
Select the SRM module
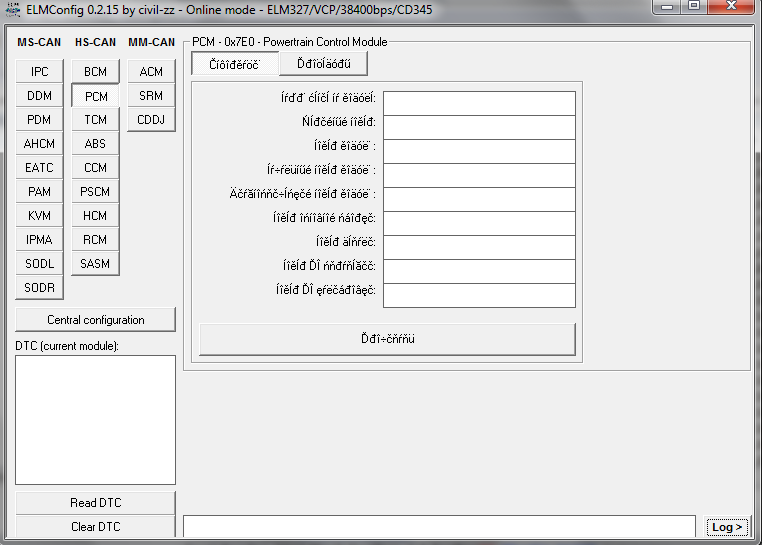151,96
